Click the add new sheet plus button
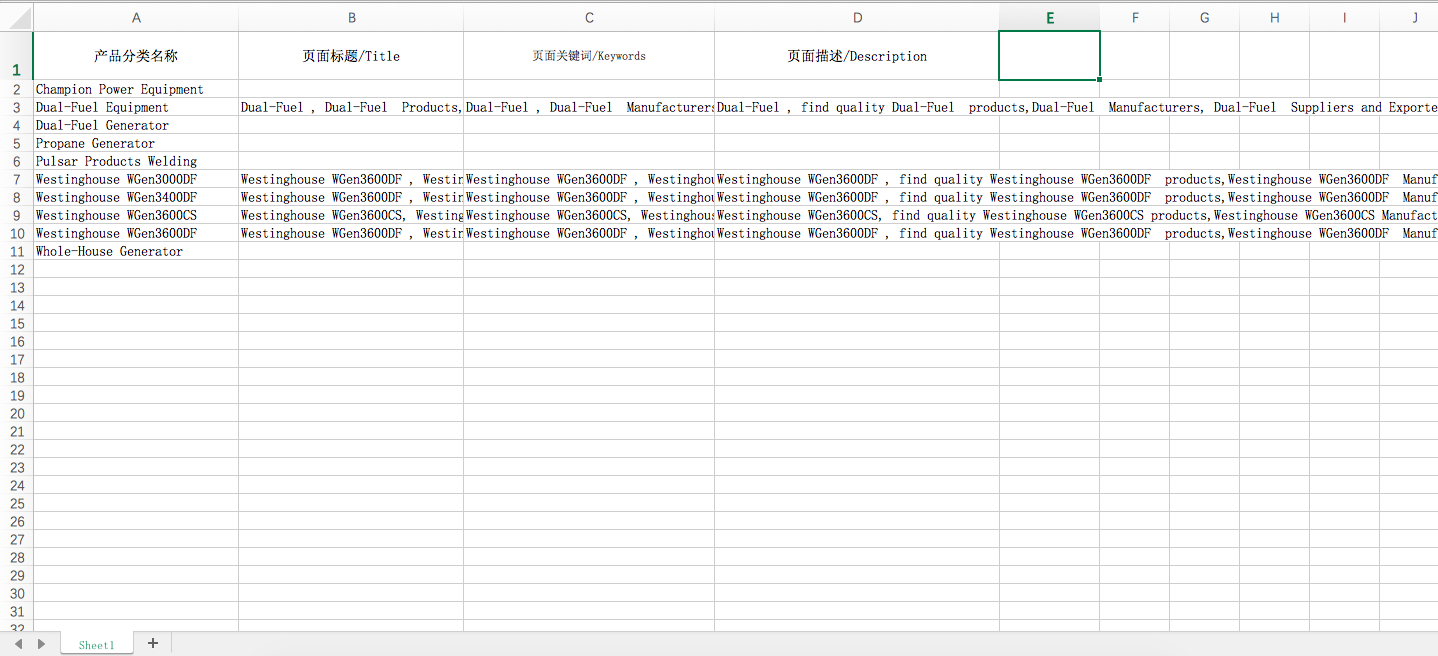 click(x=153, y=643)
